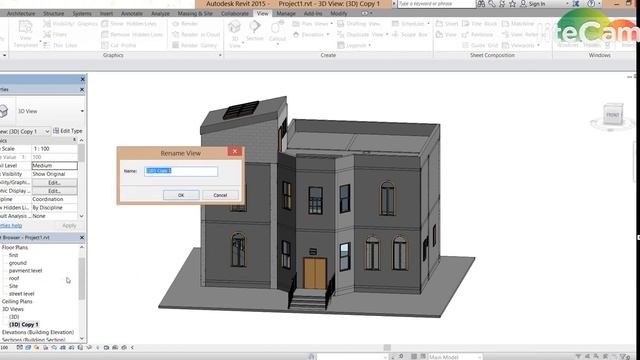Click the 3D View ribbon button

(235, 34)
